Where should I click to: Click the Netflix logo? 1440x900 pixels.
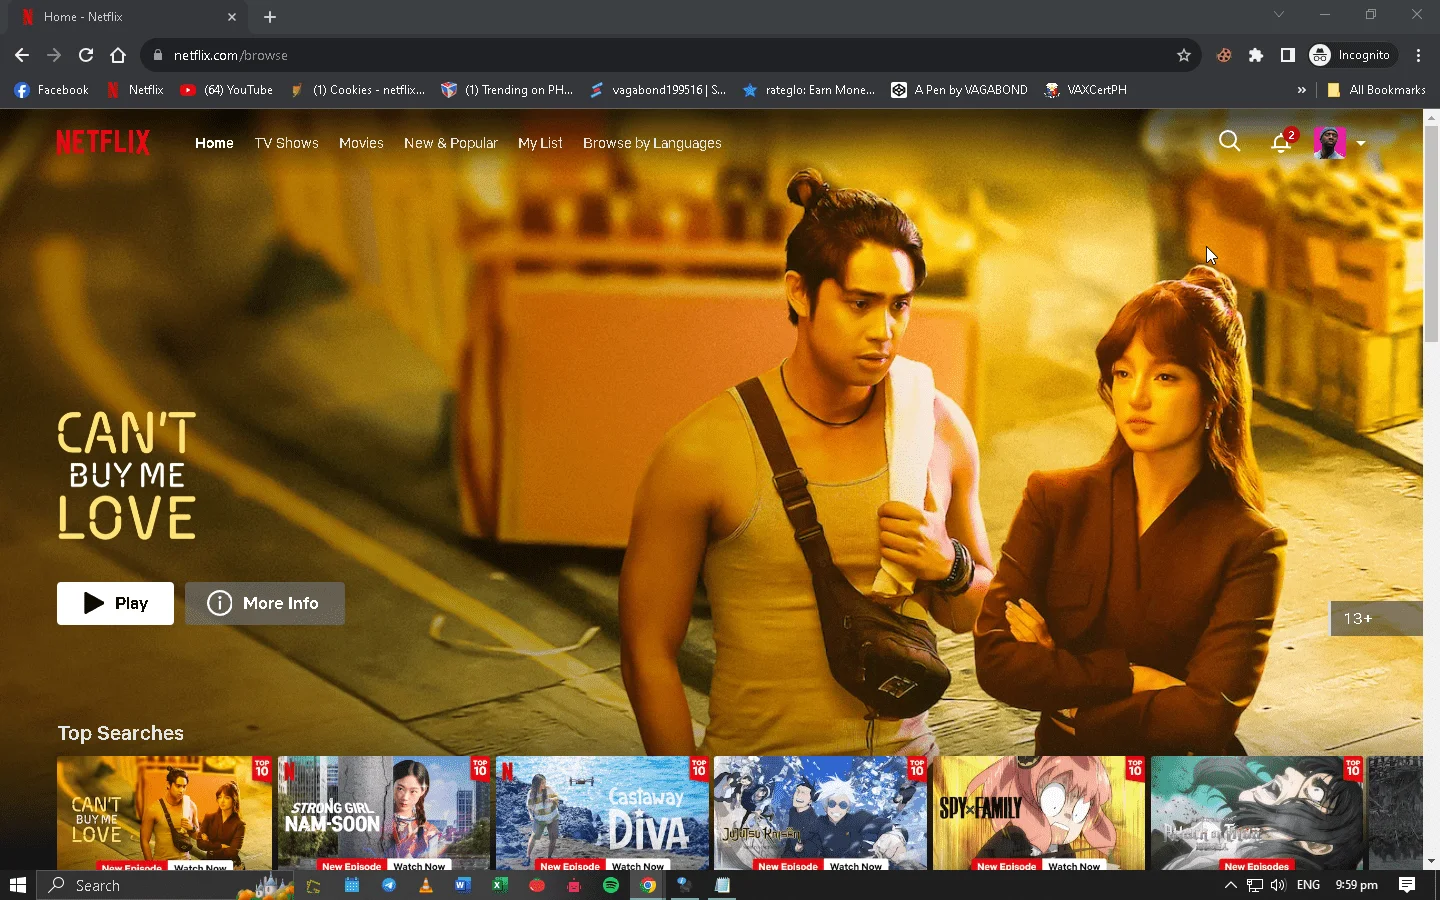pos(103,143)
